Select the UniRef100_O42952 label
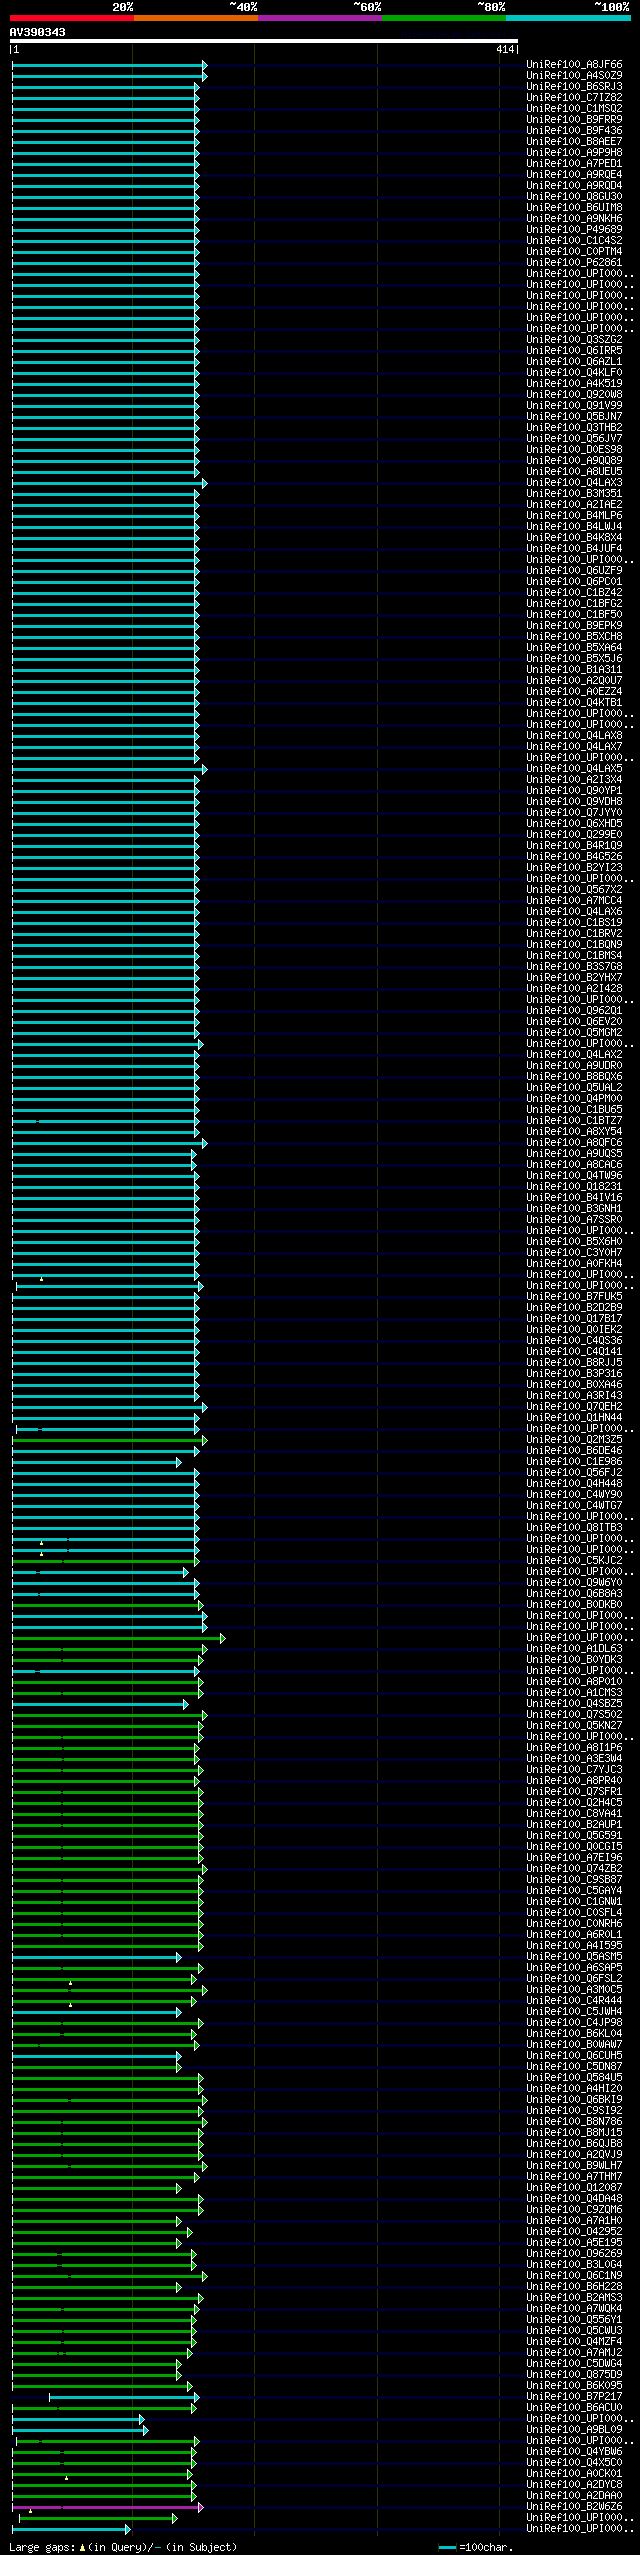 pyautogui.click(x=574, y=2231)
